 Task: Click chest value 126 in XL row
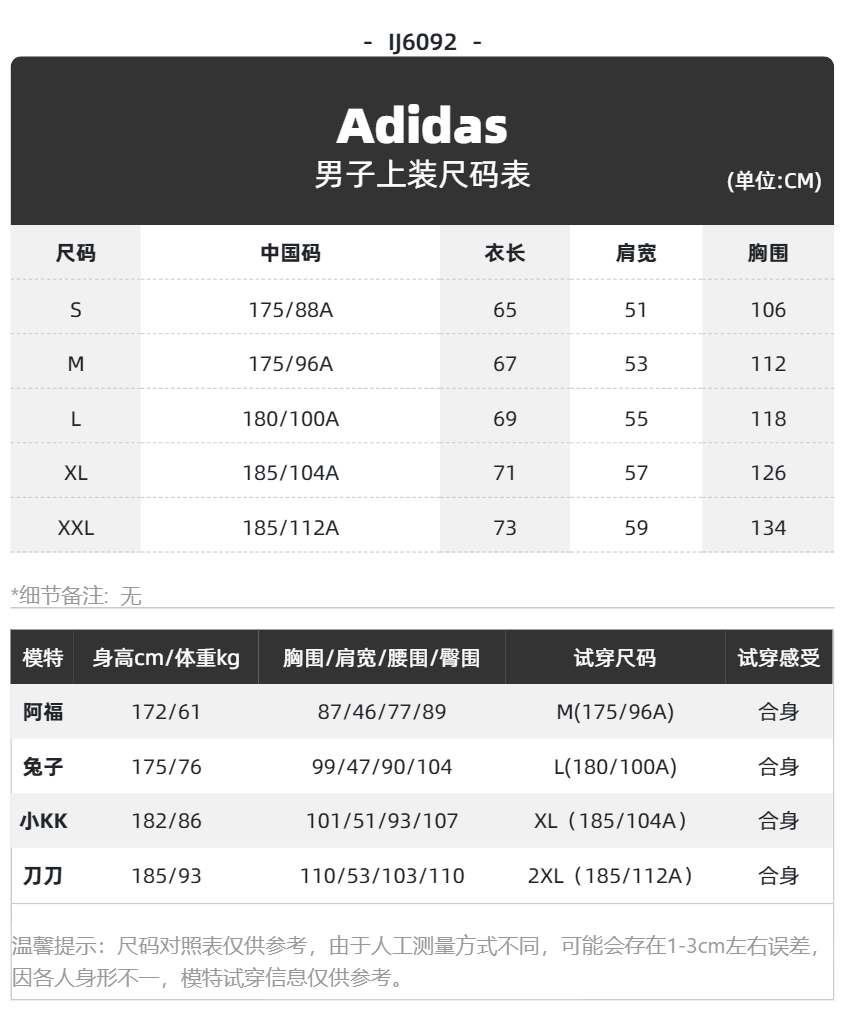(x=768, y=473)
